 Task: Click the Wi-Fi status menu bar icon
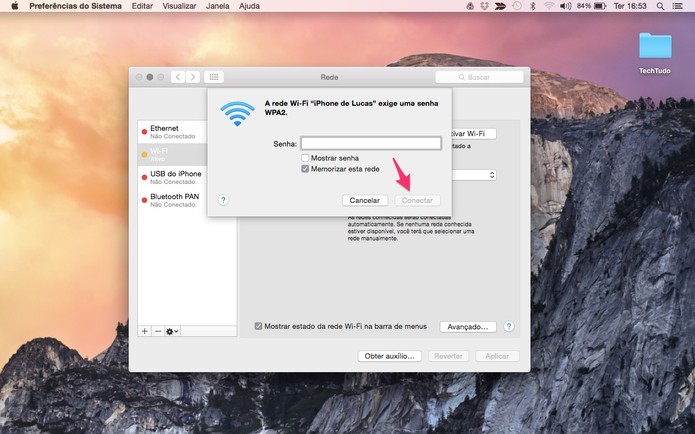click(549, 6)
